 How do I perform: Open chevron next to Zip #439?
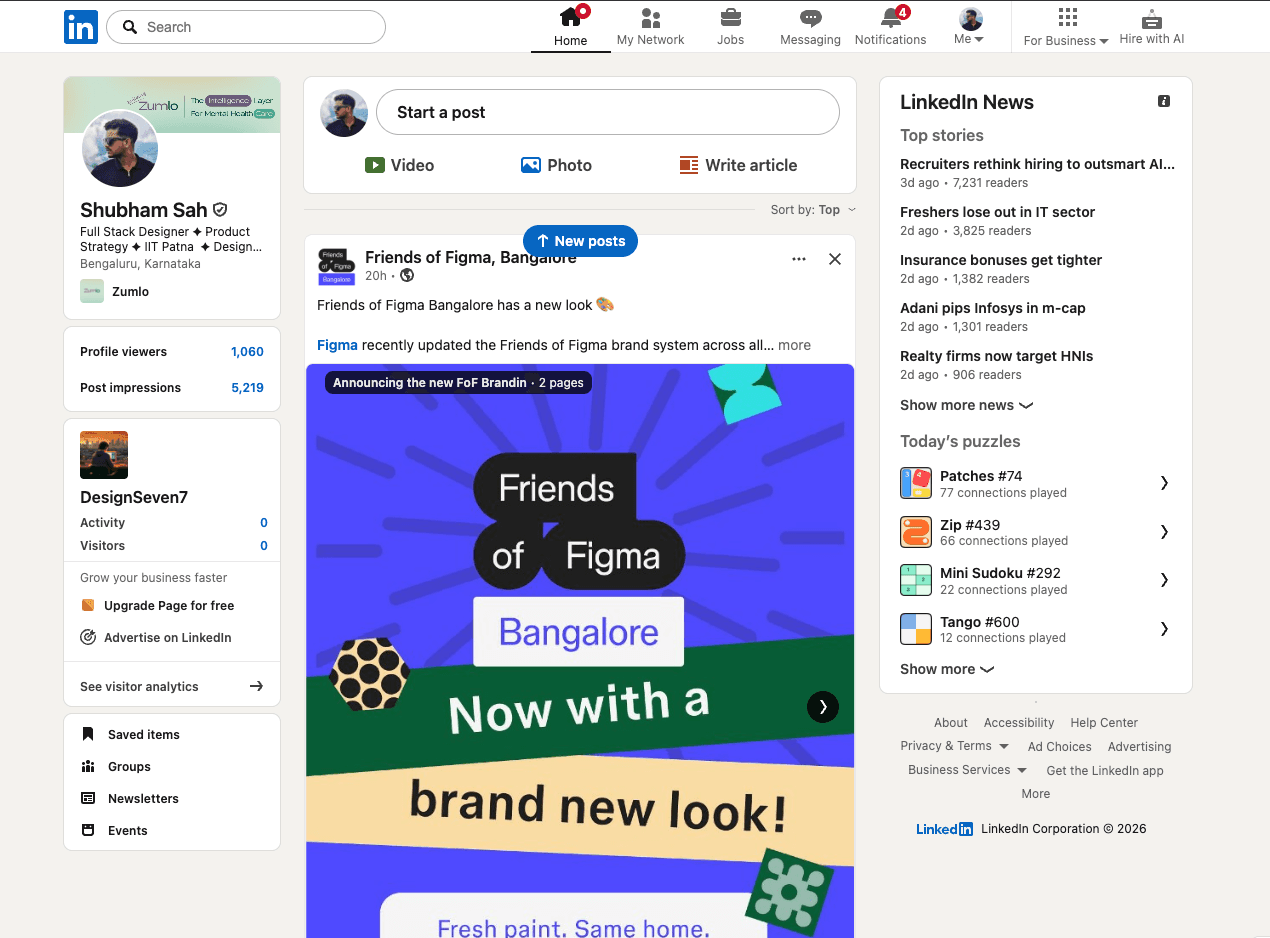[x=1164, y=532]
